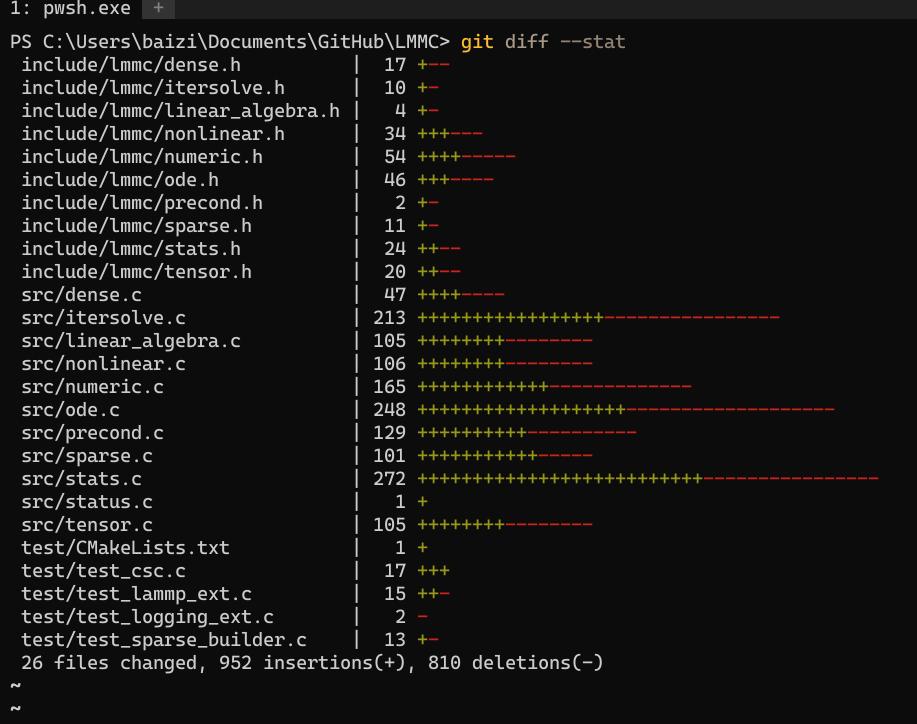
Task: Click the include/lmmc/numeric.h file line
Action: (268, 157)
